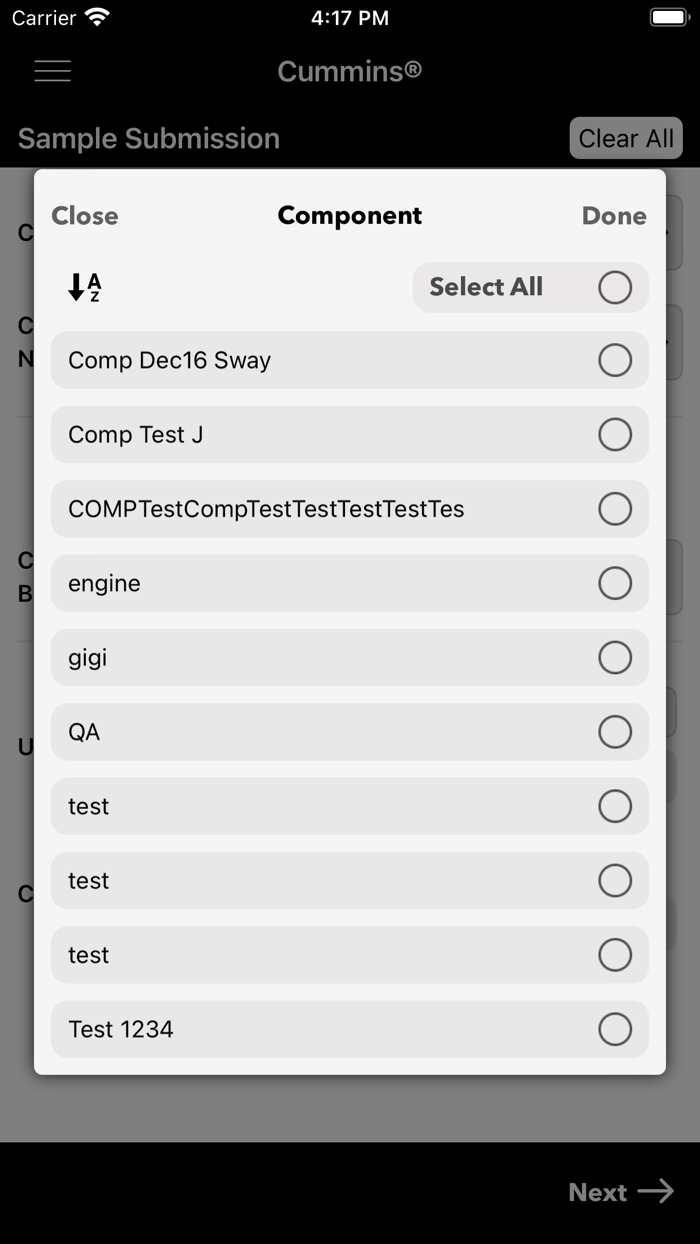Image resolution: width=700 pixels, height=1244 pixels.
Task: Select the Comp Dec16 Sway component
Action: [x=617, y=360]
